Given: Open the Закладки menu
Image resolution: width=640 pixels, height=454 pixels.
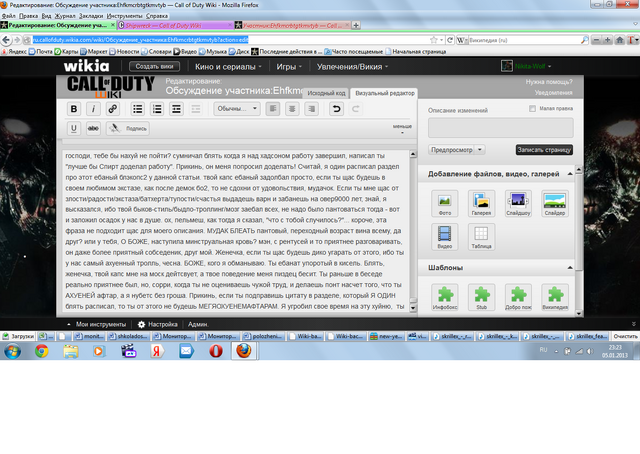Looking at the screenshot, I should pyautogui.click(x=91, y=16).
